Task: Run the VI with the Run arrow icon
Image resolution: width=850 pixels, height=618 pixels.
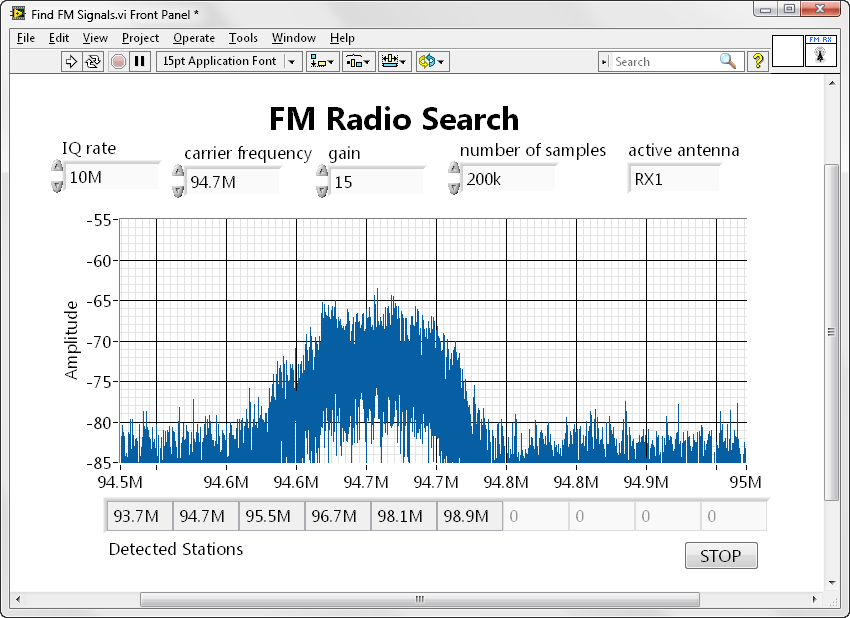Action: (x=70, y=61)
